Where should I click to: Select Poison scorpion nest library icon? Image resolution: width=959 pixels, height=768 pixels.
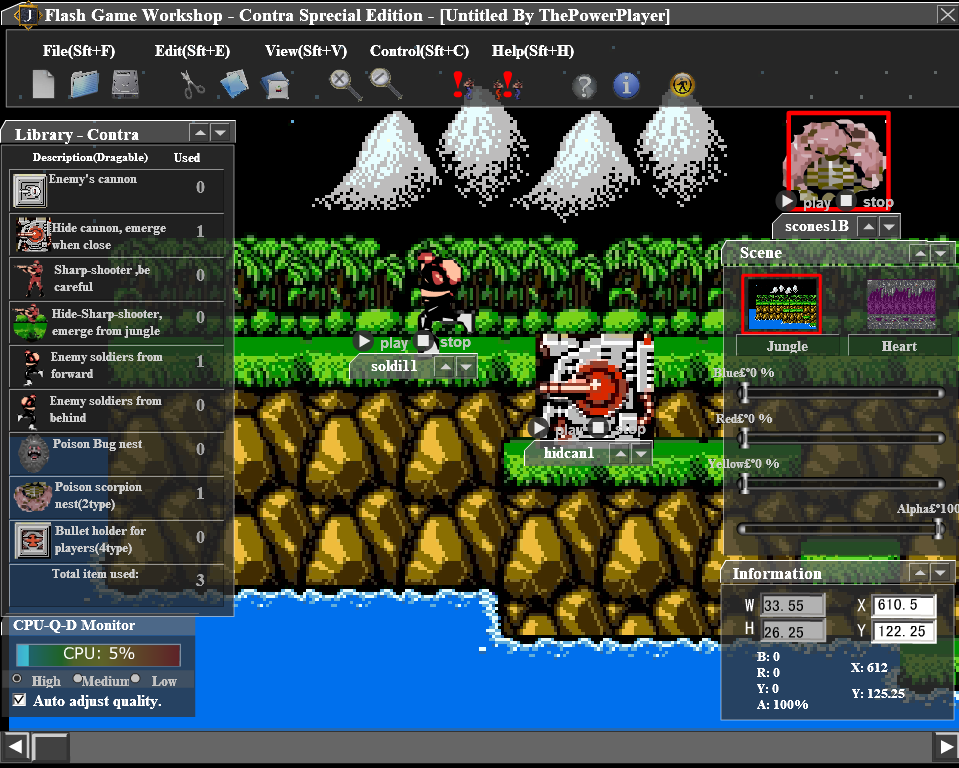pos(33,497)
